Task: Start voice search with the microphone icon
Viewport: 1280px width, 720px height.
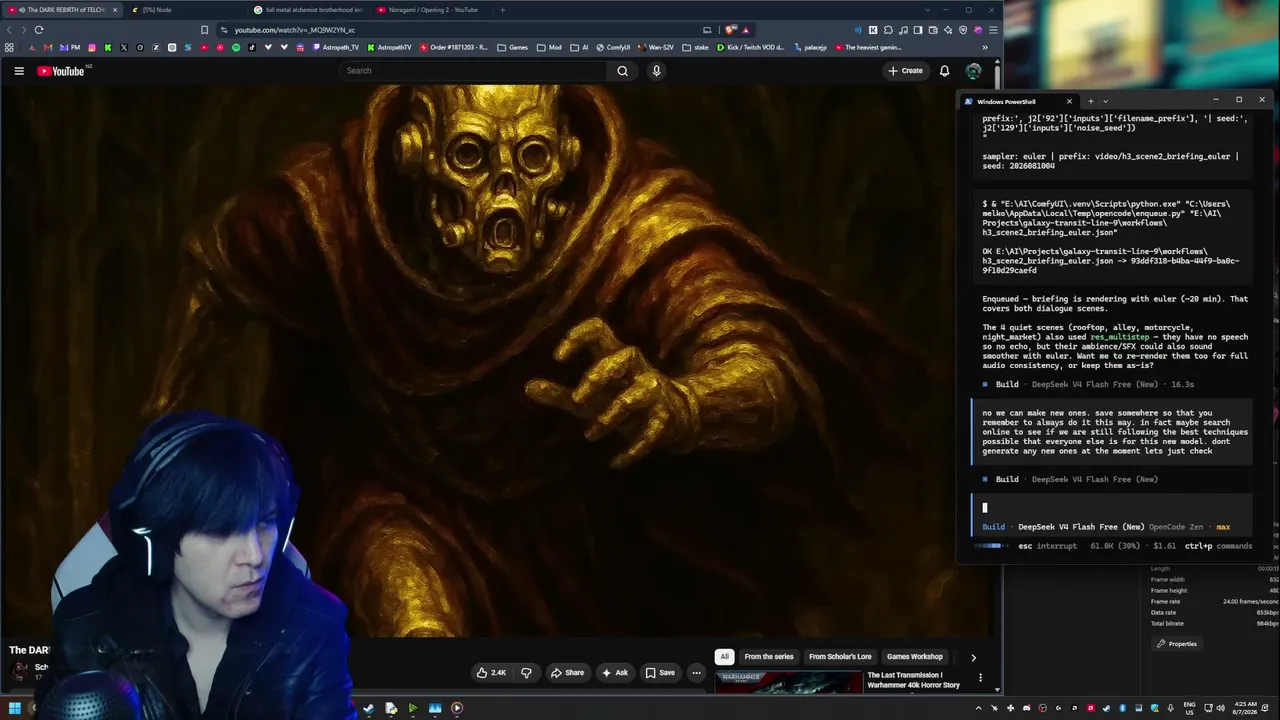Action: coord(656,71)
